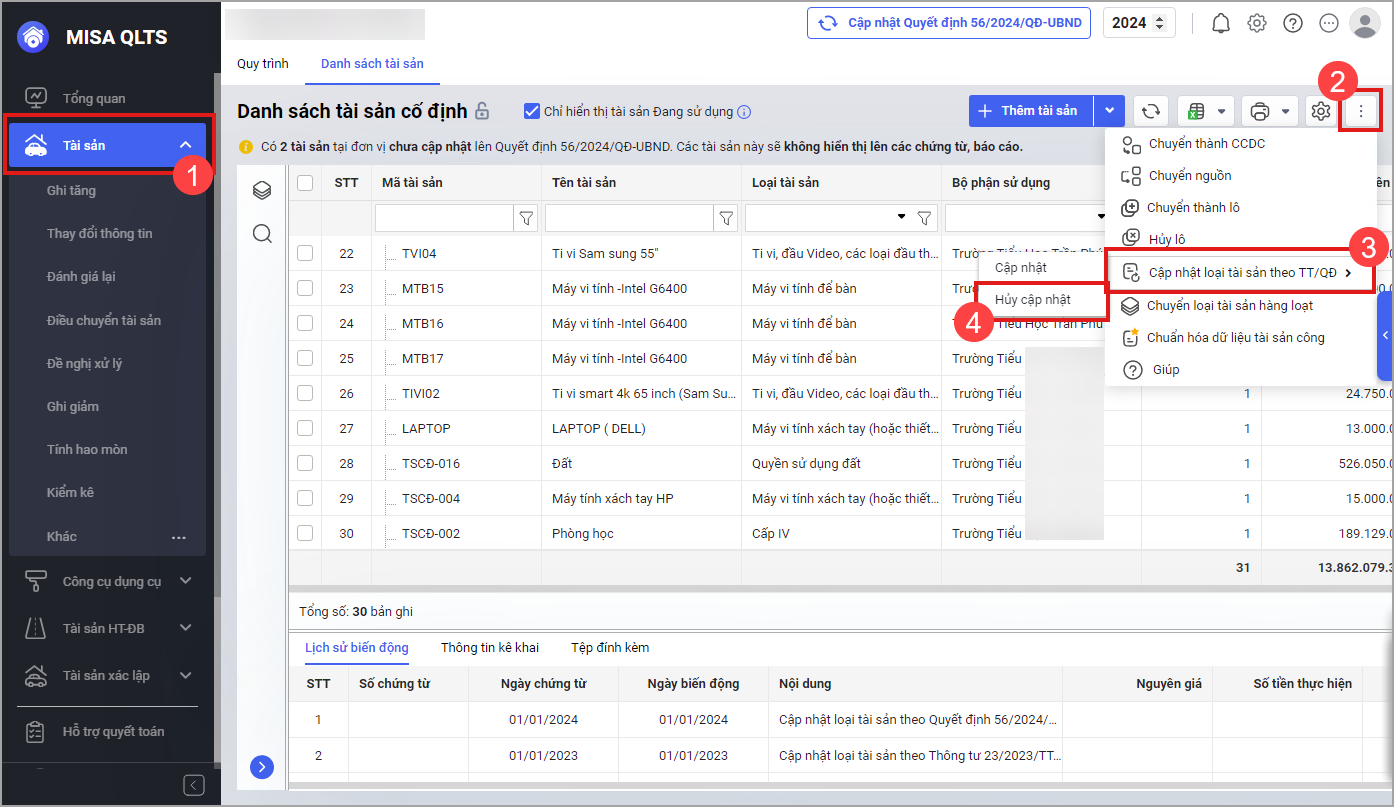Switch to the Thông tin kê khai tab
The image size is (1394, 807).
click(489, 647)
